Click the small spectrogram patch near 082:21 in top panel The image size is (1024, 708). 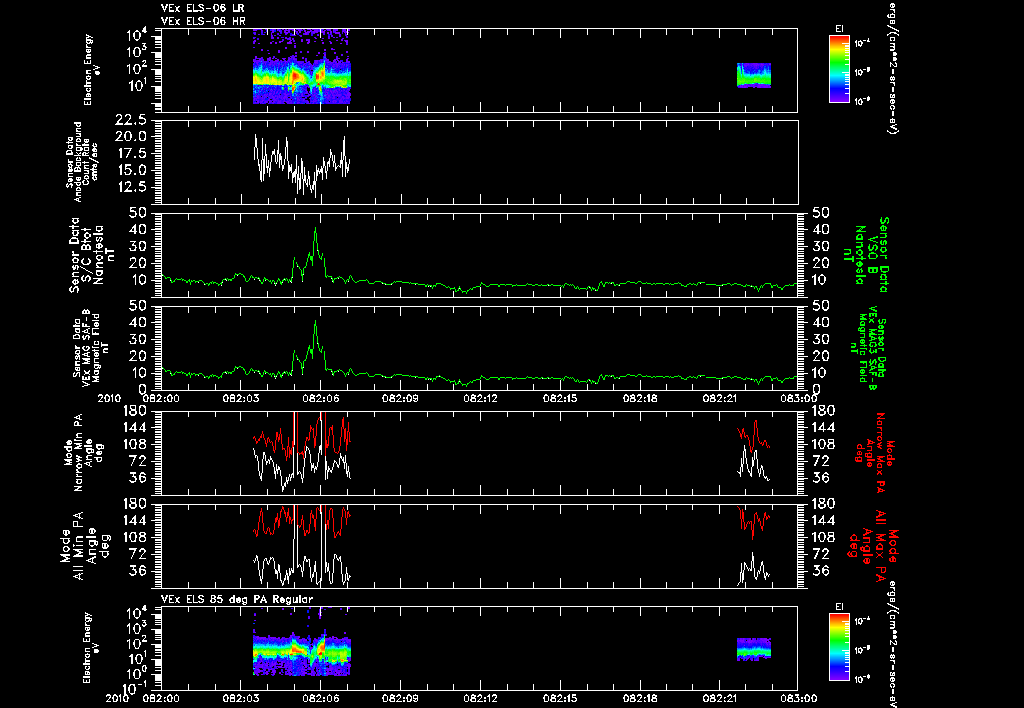coord(754,75)
